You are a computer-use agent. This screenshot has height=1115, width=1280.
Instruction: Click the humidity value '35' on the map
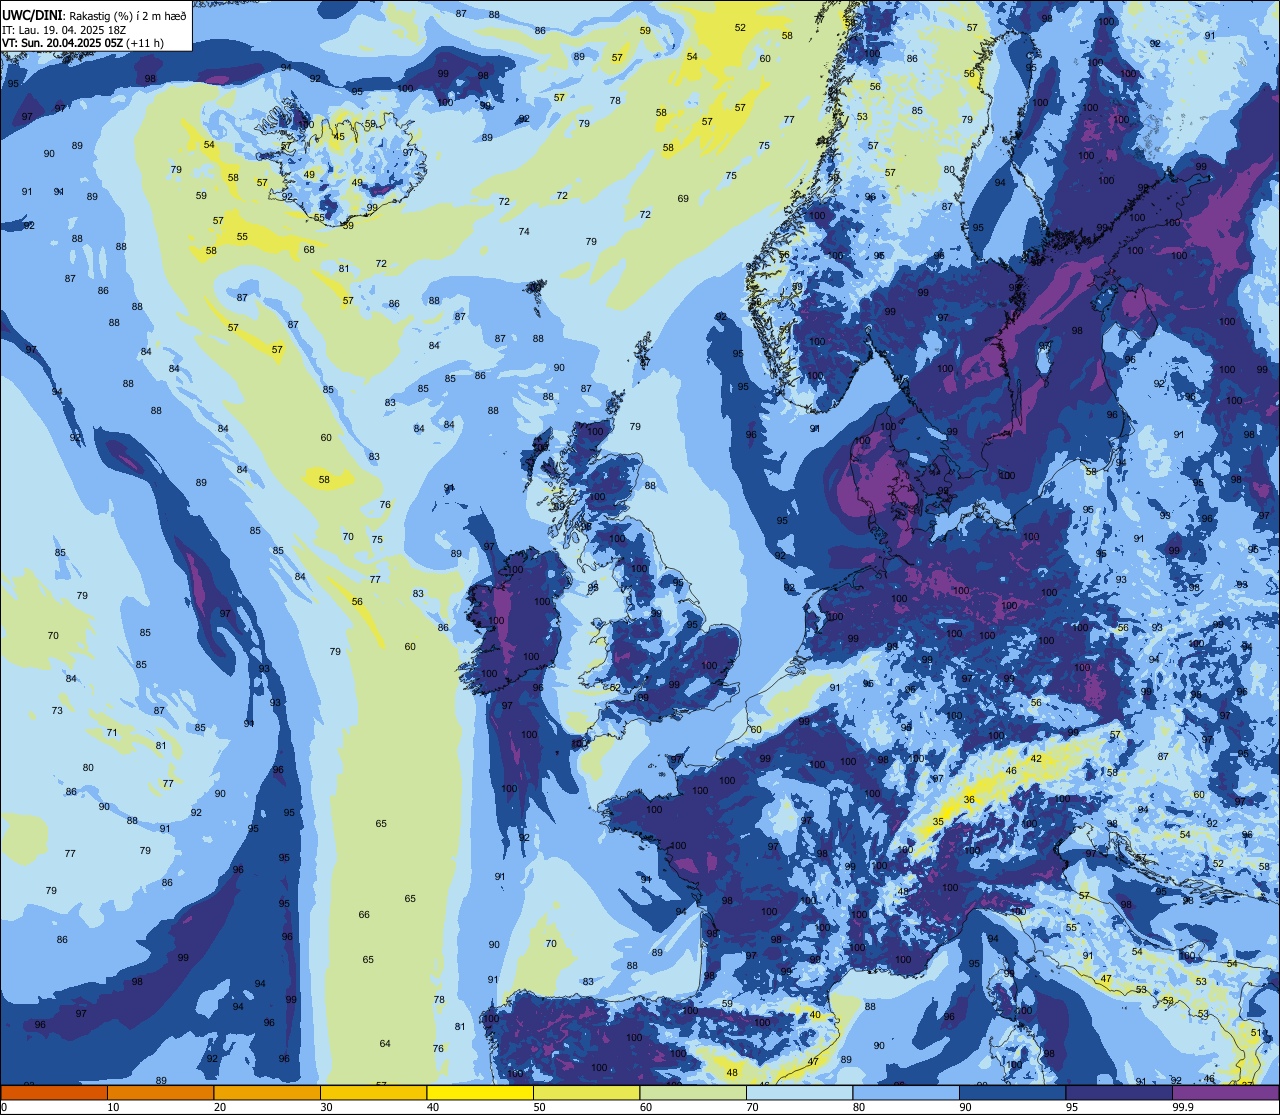click(x=938, y=822)
